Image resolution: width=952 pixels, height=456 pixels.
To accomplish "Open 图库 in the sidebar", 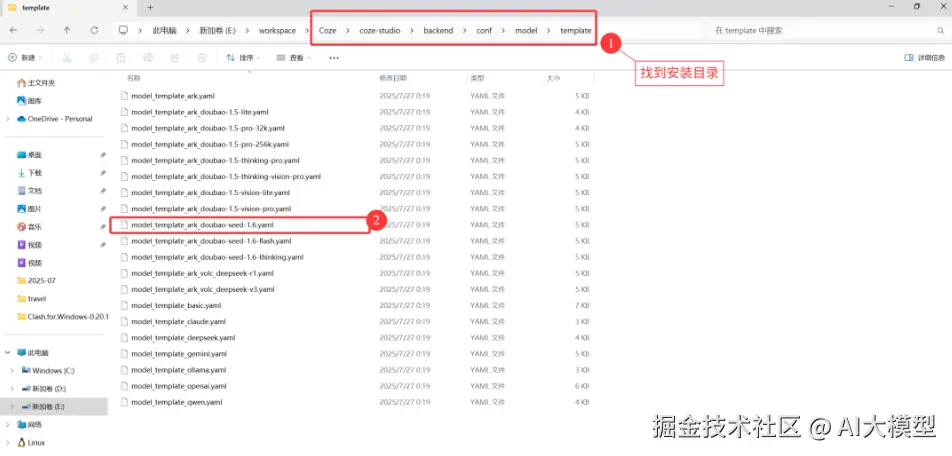I will (30, 101).
